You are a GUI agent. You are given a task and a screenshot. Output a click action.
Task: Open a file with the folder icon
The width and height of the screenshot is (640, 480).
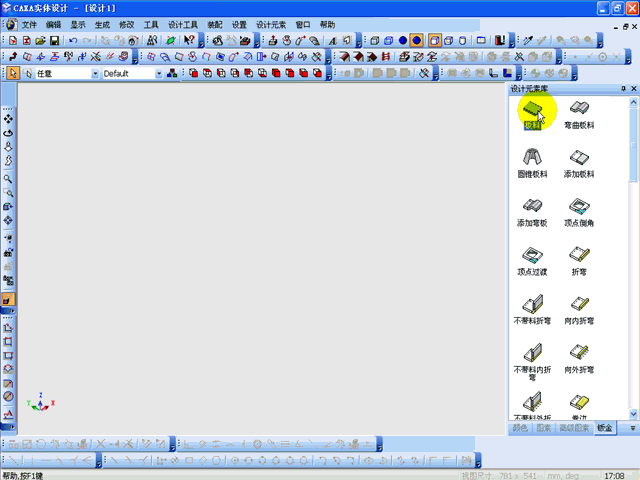[40, 40]
